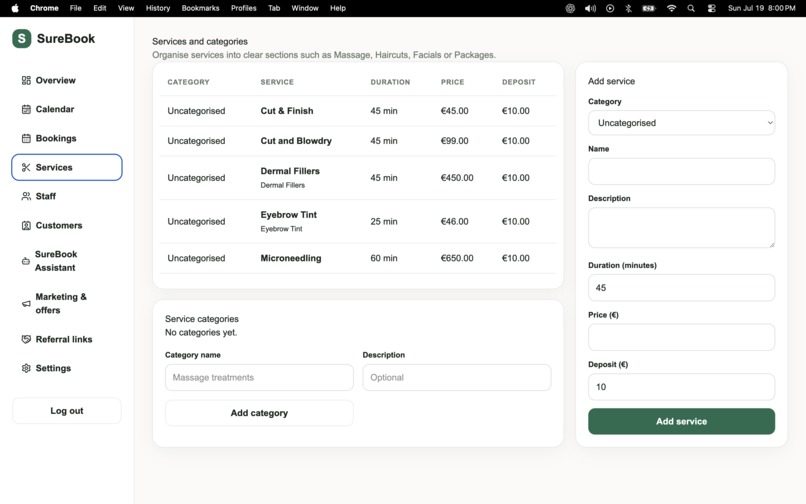Click the Customers icon in sidebar

(x=26, y=225)
